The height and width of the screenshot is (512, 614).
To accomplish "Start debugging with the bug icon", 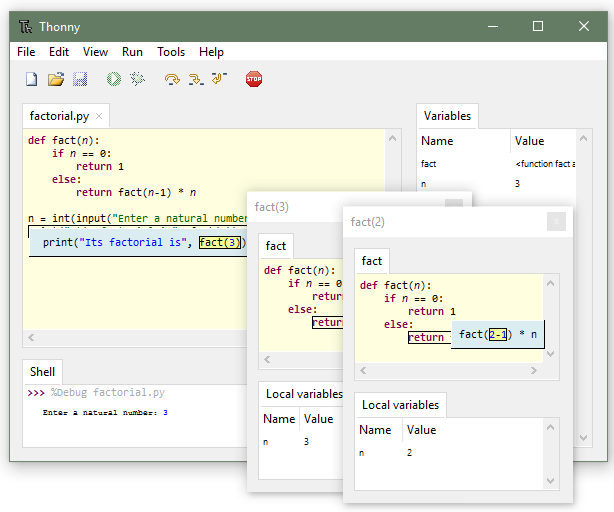I will click(138, 79).
